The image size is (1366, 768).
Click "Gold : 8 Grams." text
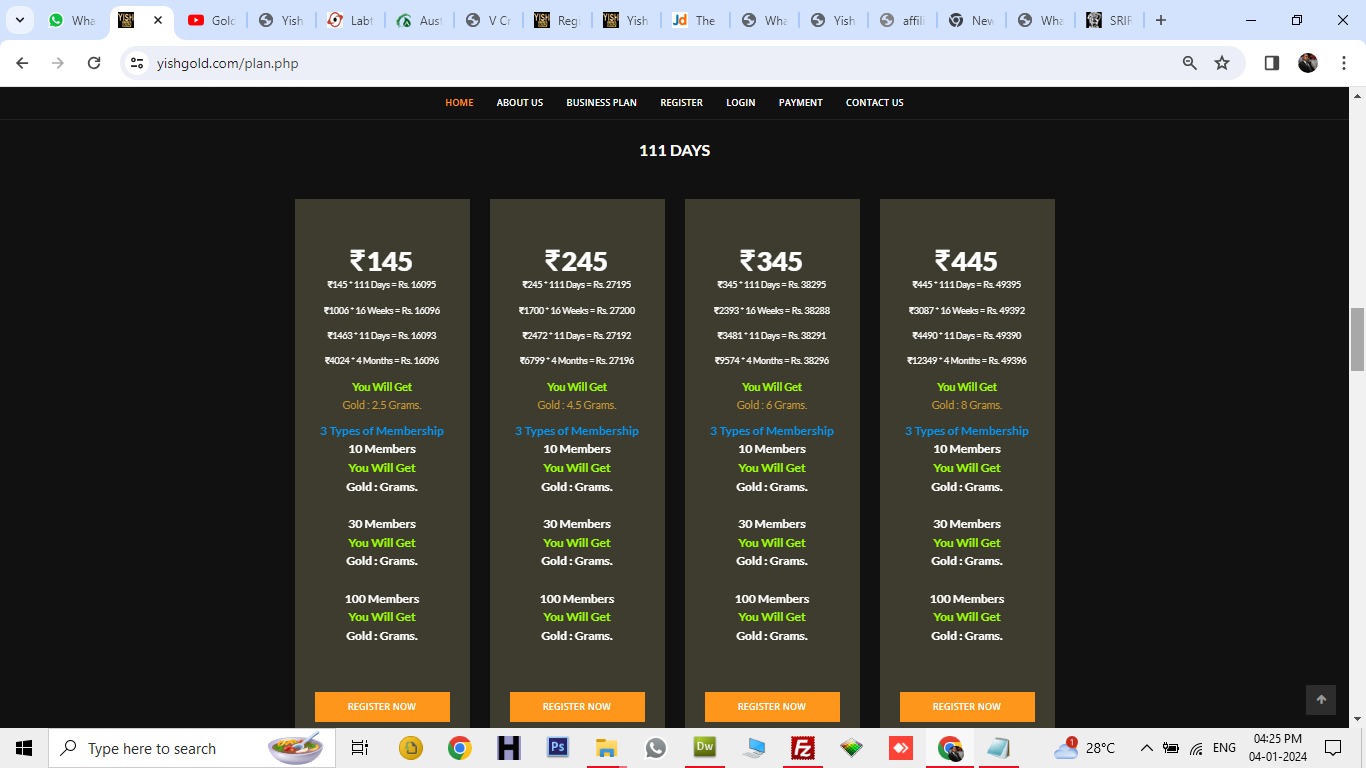pyautogui.click(x=967, y=405)
